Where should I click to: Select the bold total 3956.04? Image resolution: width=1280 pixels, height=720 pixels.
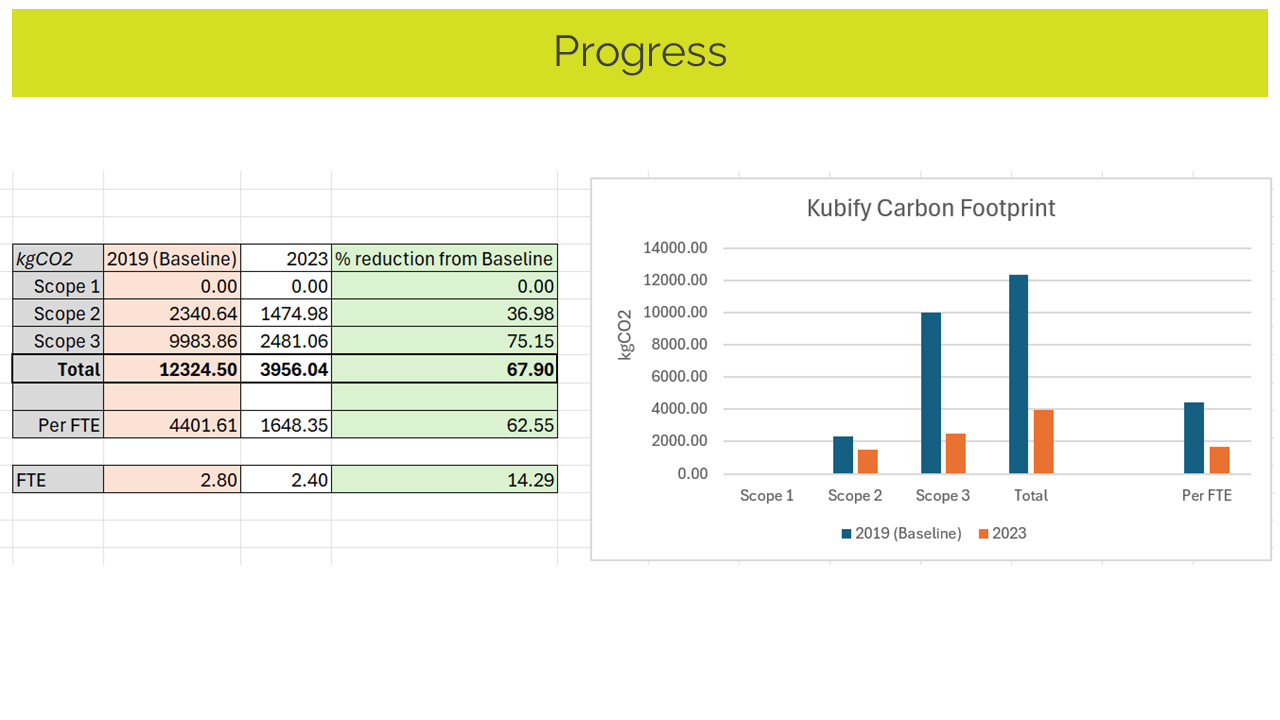[x=286, y=369]
